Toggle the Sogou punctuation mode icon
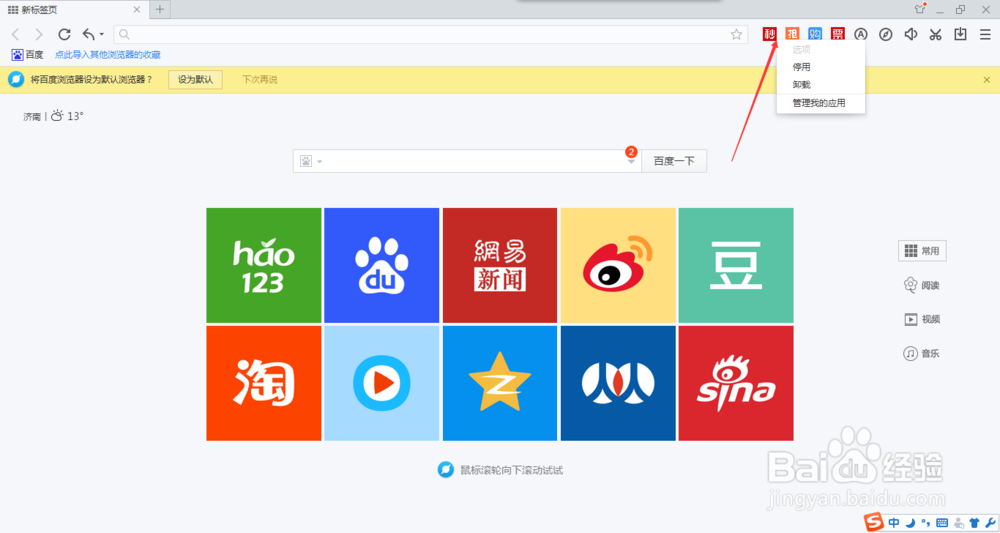Viewport: 1000px width, 533px height. 925,523
